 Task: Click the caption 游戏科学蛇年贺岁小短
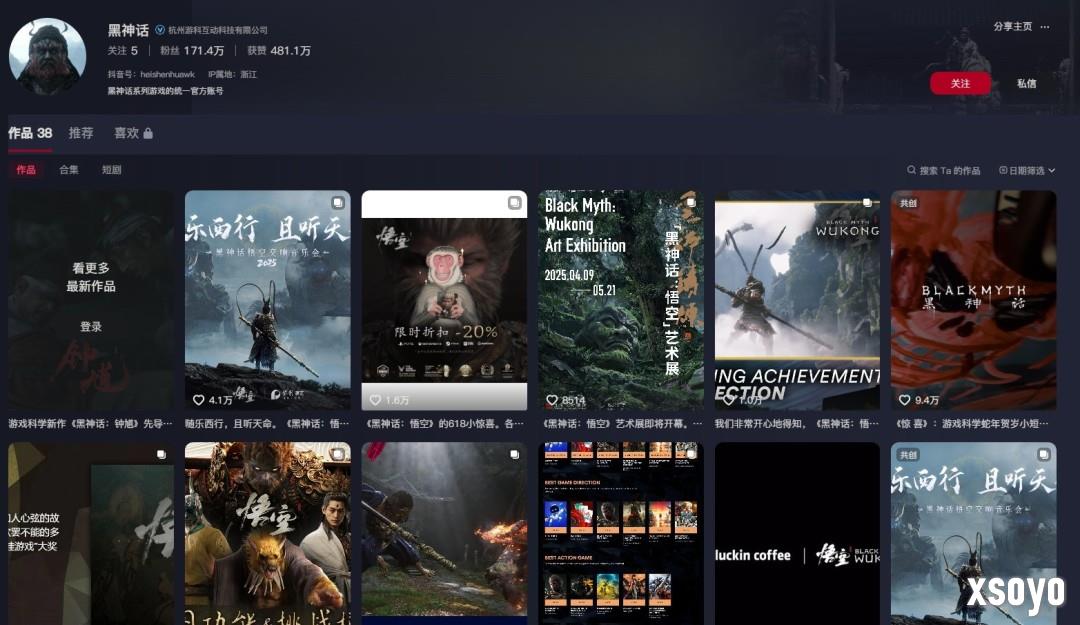(x=972, y=423)
